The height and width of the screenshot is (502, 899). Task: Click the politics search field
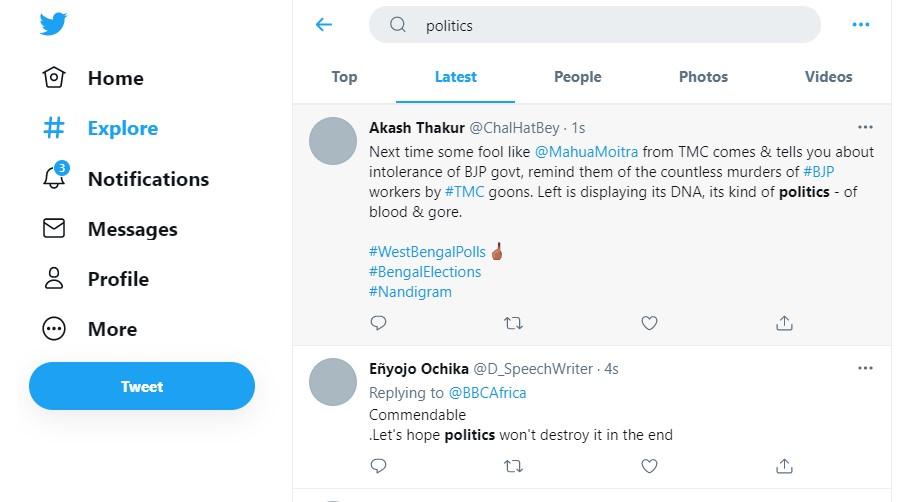[595, 25]
